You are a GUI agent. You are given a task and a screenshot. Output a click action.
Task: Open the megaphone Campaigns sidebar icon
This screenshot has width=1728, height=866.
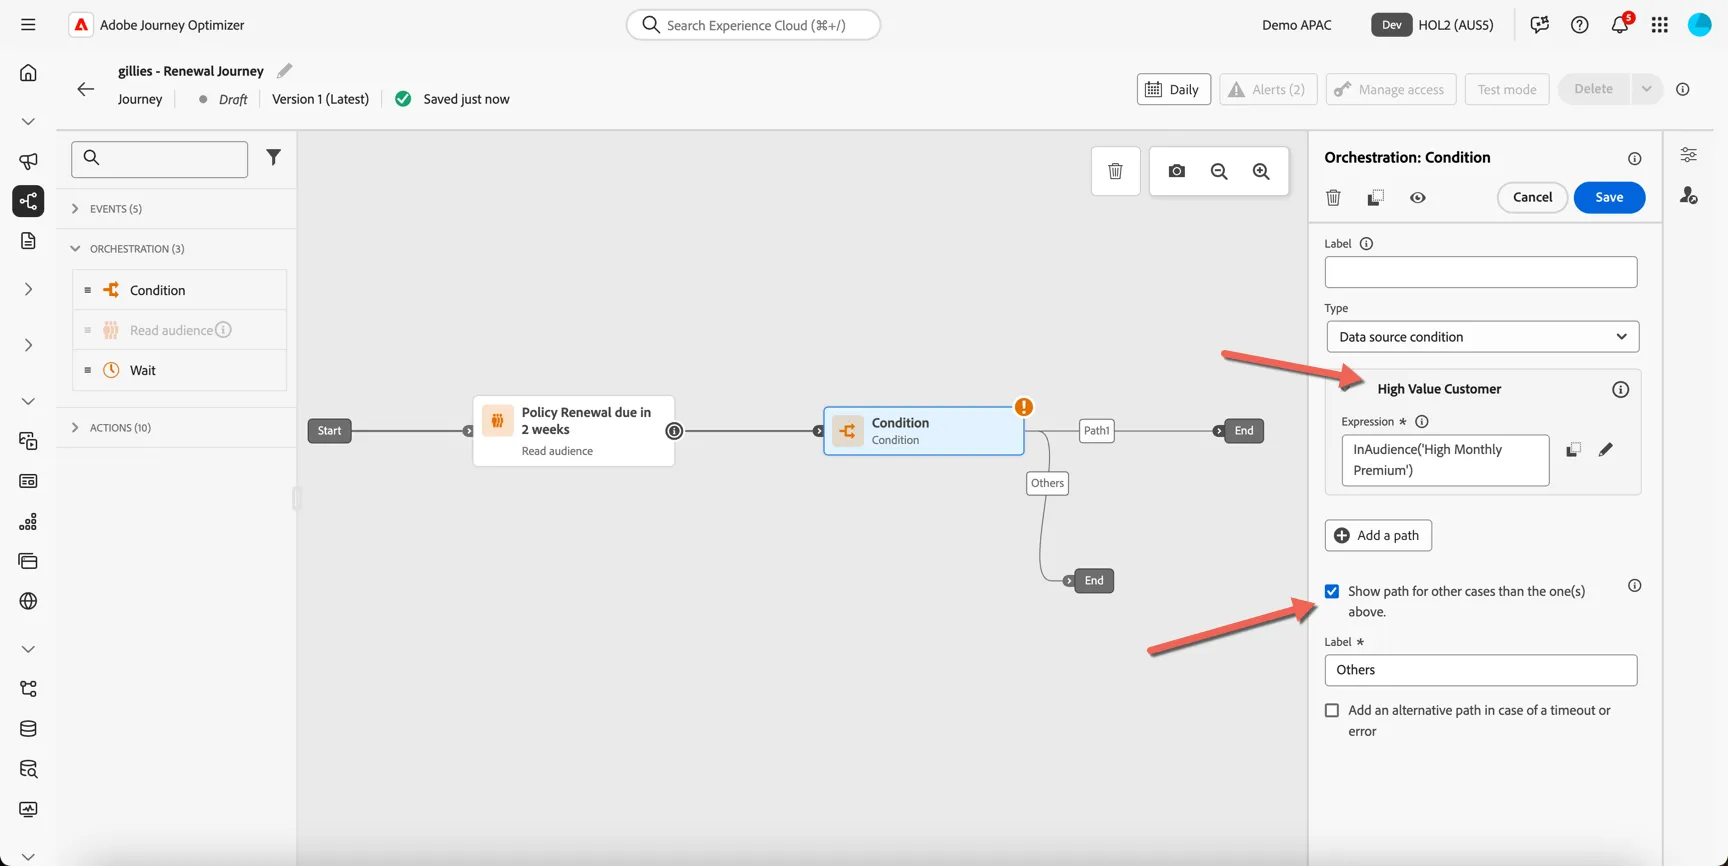(28, 161)
